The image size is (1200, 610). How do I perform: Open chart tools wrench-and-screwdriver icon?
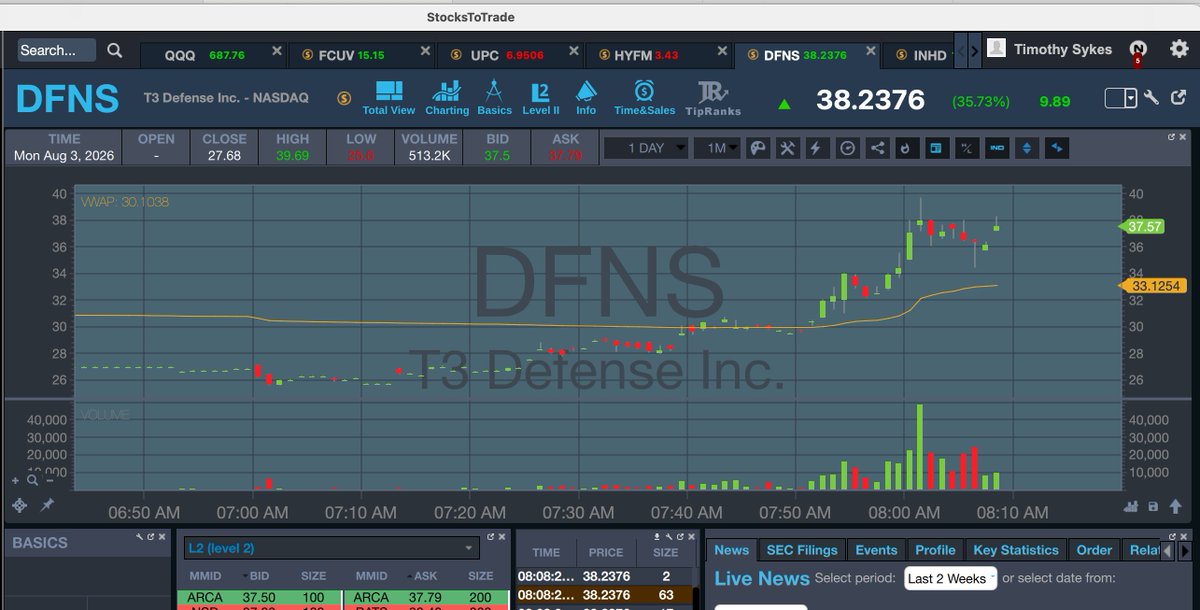pos(788,148)
